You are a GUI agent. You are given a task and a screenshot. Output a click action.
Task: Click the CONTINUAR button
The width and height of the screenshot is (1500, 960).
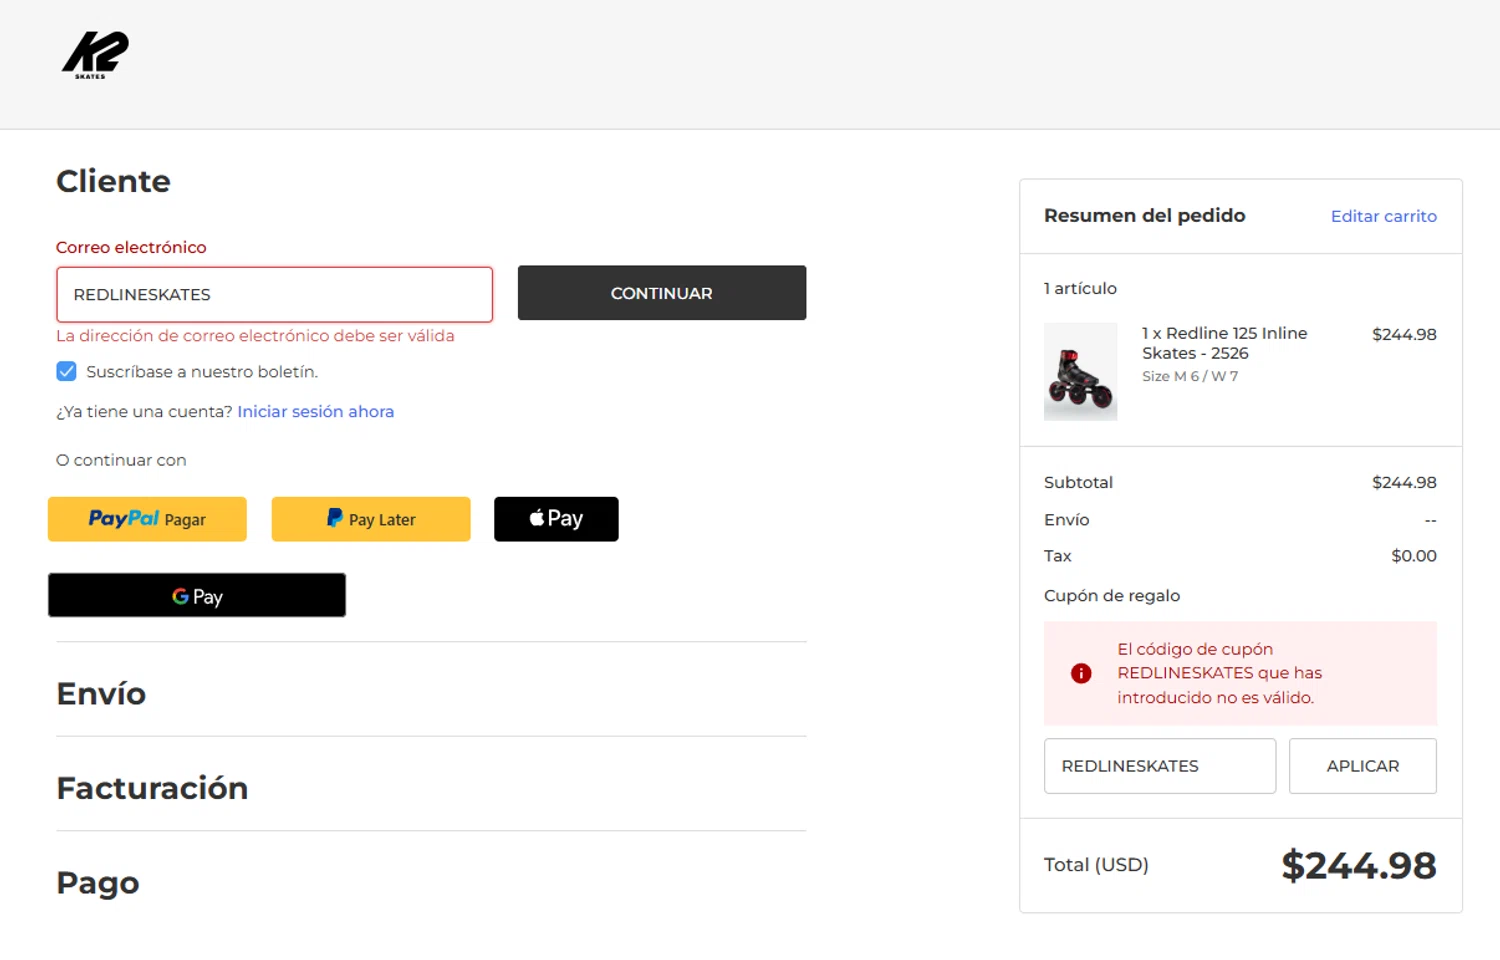click(x=661, y=293)
